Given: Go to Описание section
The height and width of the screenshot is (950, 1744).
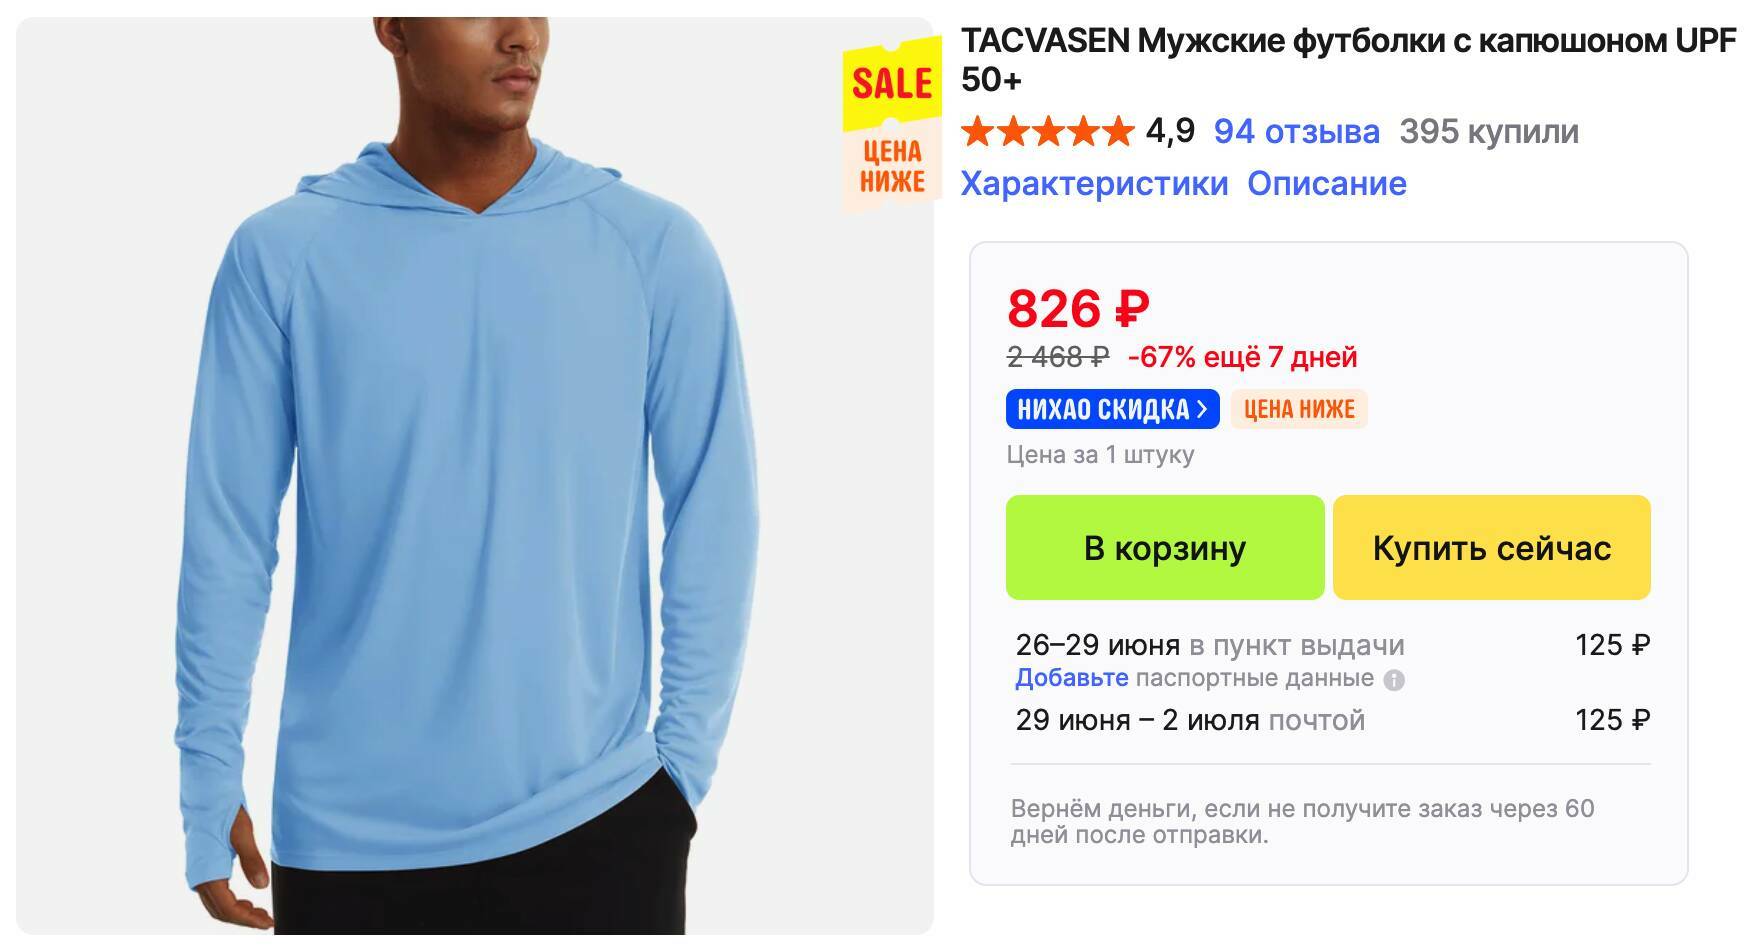Looking at the screenshot, I should coord(1326,183).
